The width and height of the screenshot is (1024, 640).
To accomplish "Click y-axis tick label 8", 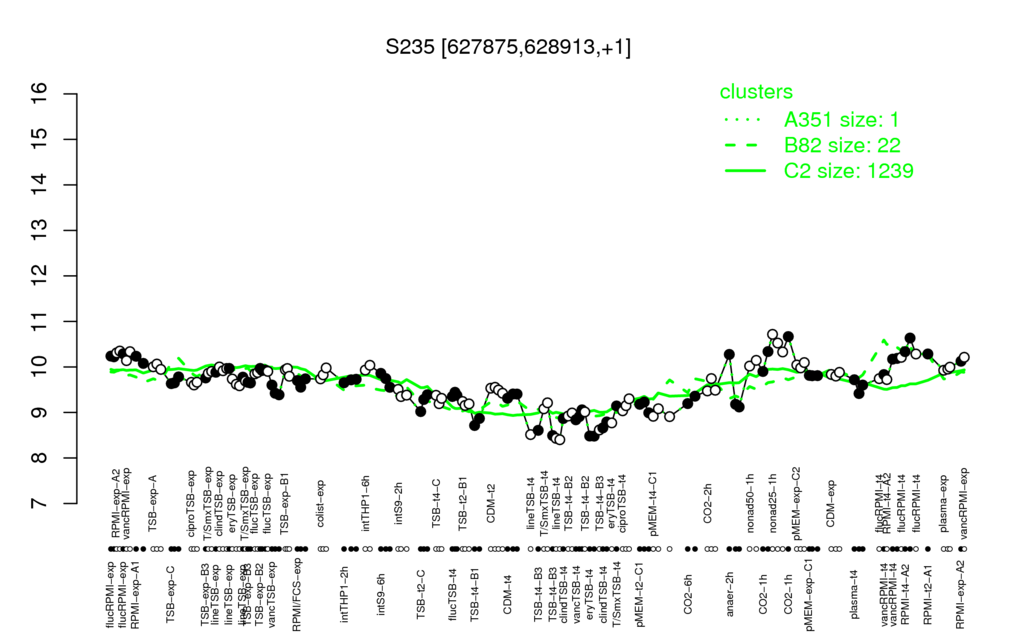I will [39, 458].
